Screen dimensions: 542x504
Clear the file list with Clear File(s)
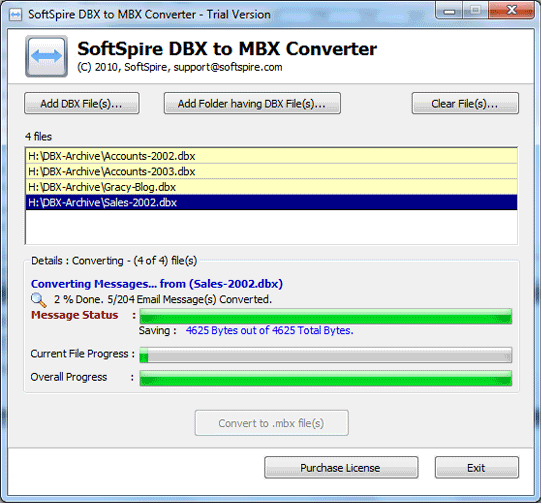[x=465, y=103]
